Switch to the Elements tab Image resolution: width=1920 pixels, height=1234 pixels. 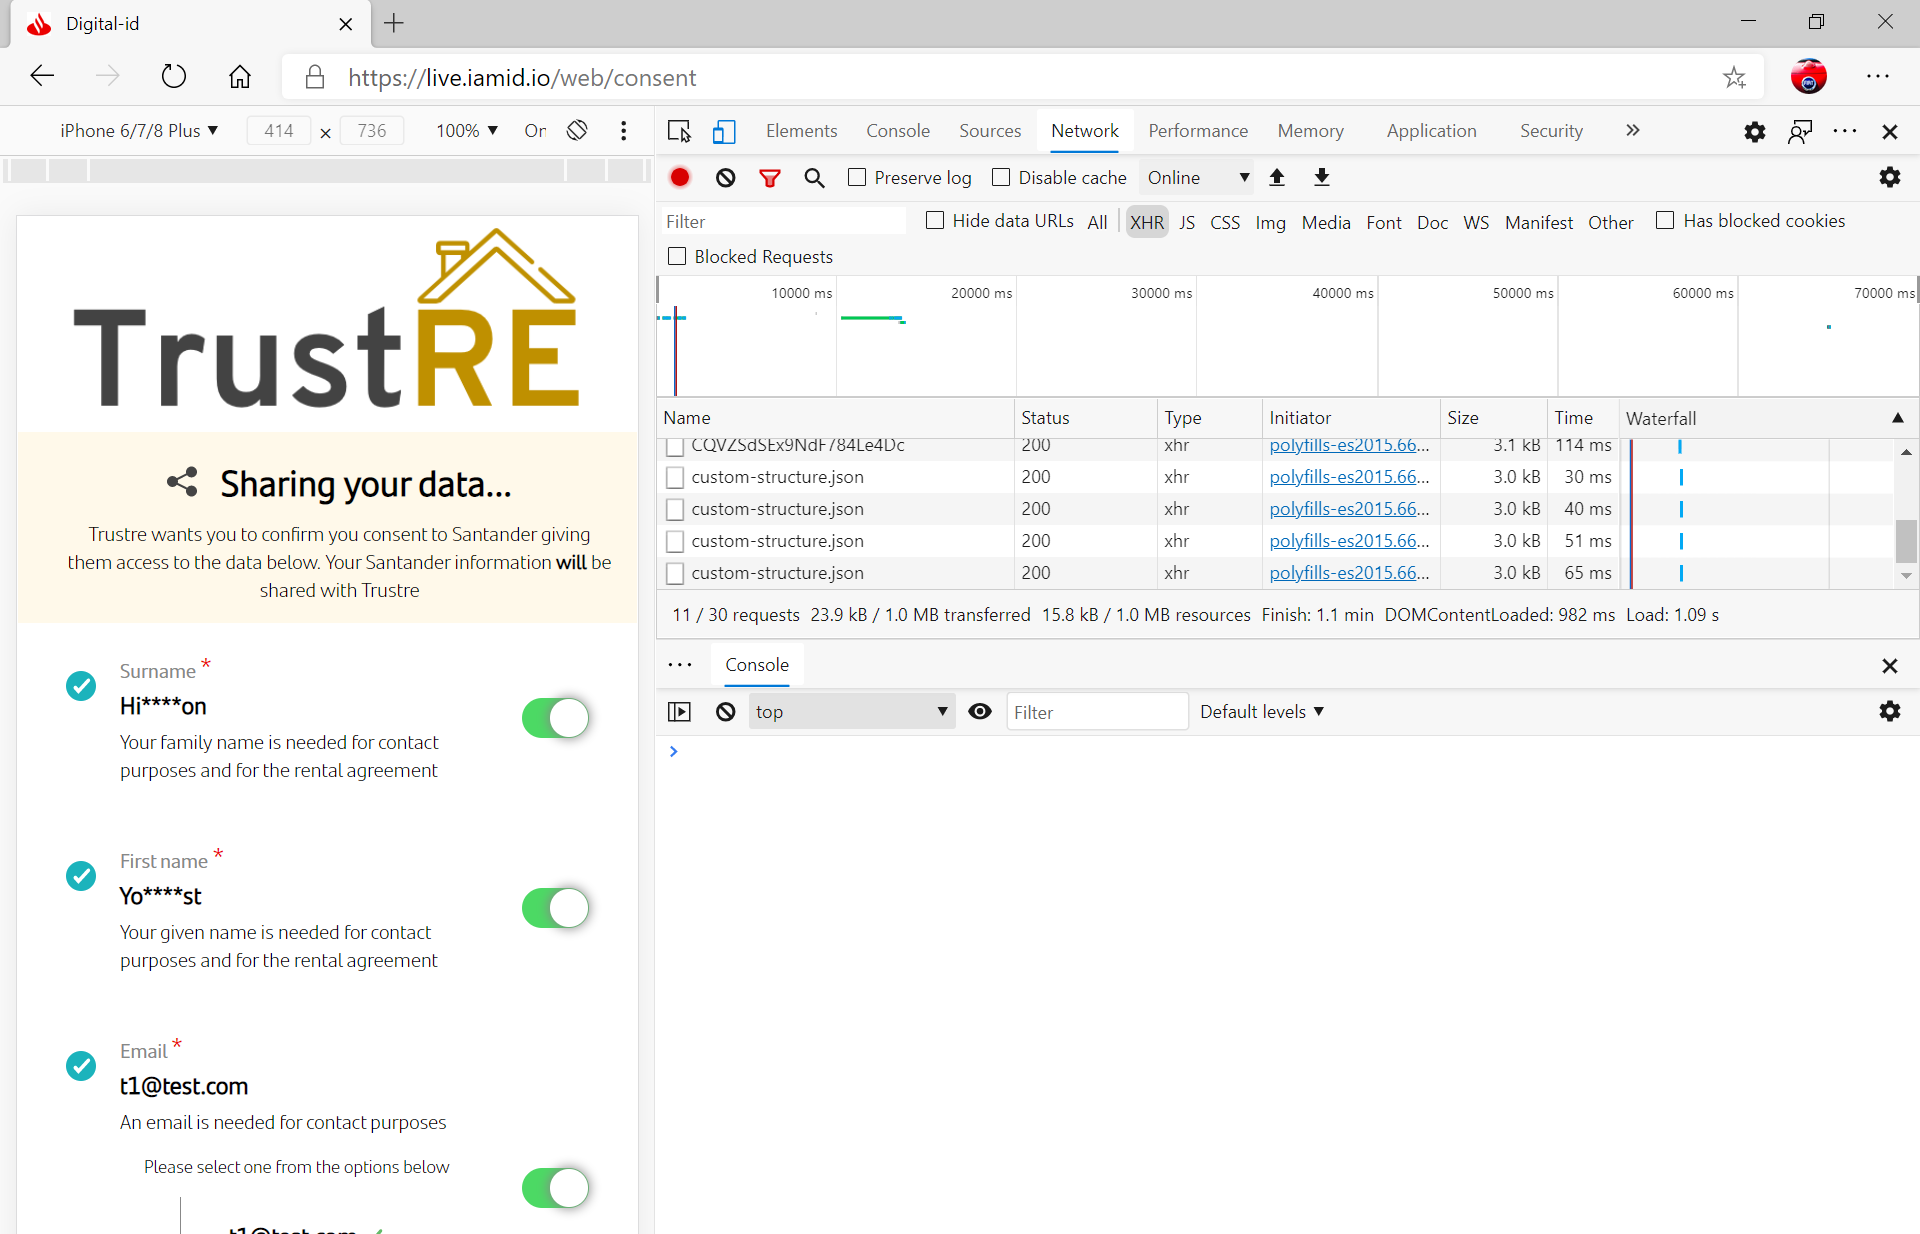[x=801, y=131]
